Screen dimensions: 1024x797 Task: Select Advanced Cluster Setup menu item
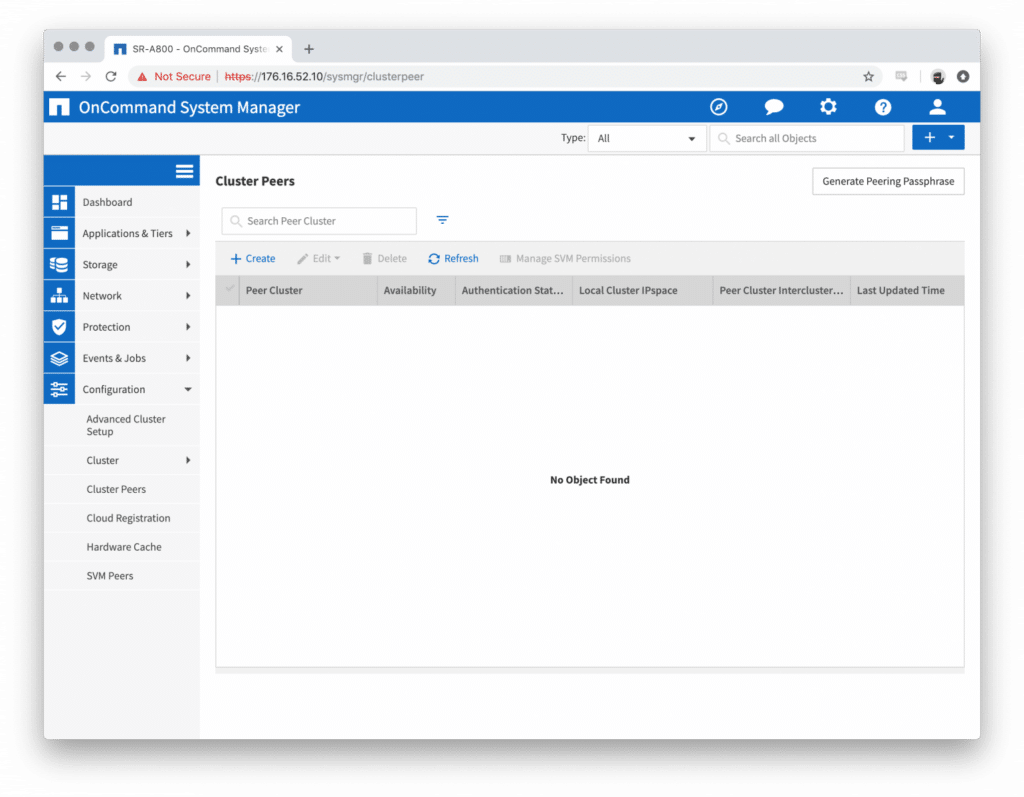click(126, 425)
